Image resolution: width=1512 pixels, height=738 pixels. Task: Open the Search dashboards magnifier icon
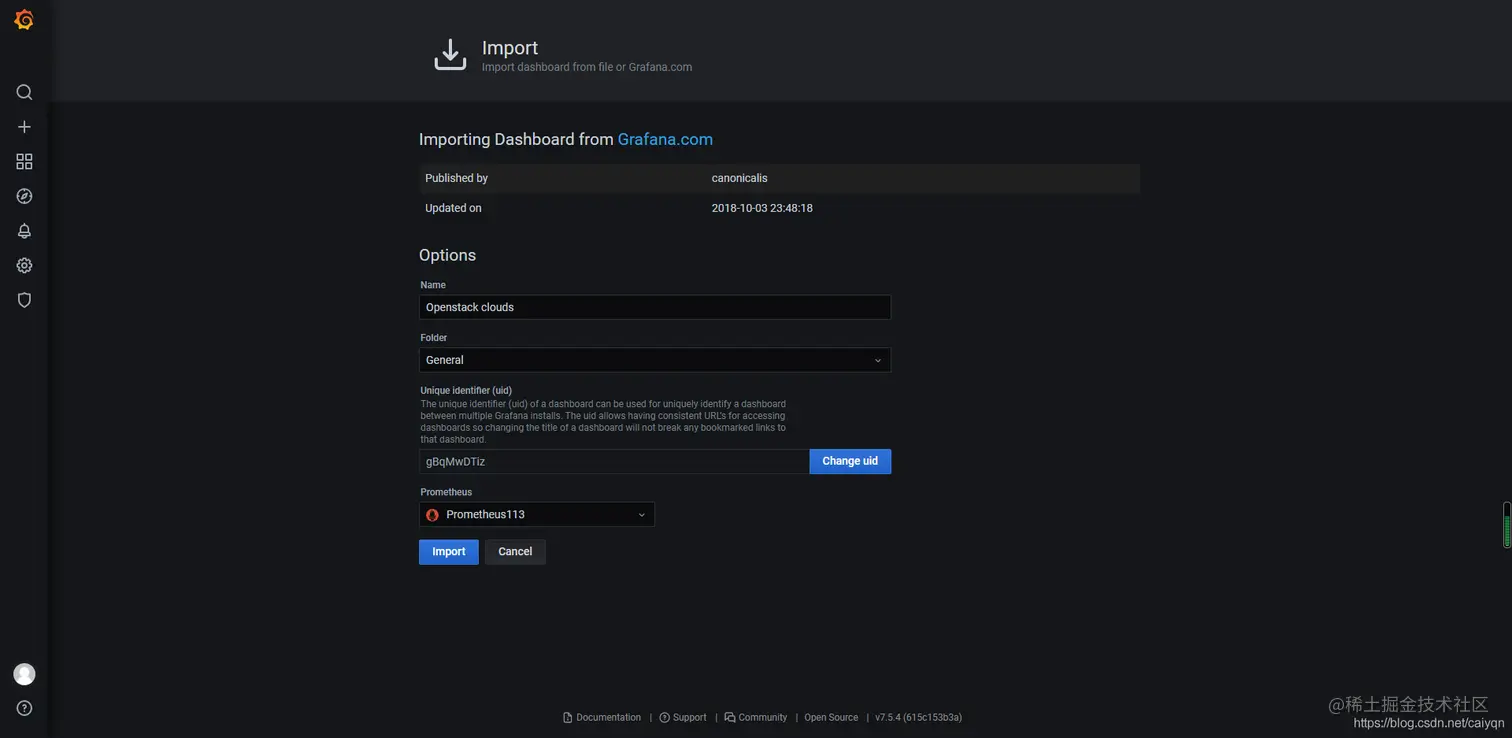(24, 92)
